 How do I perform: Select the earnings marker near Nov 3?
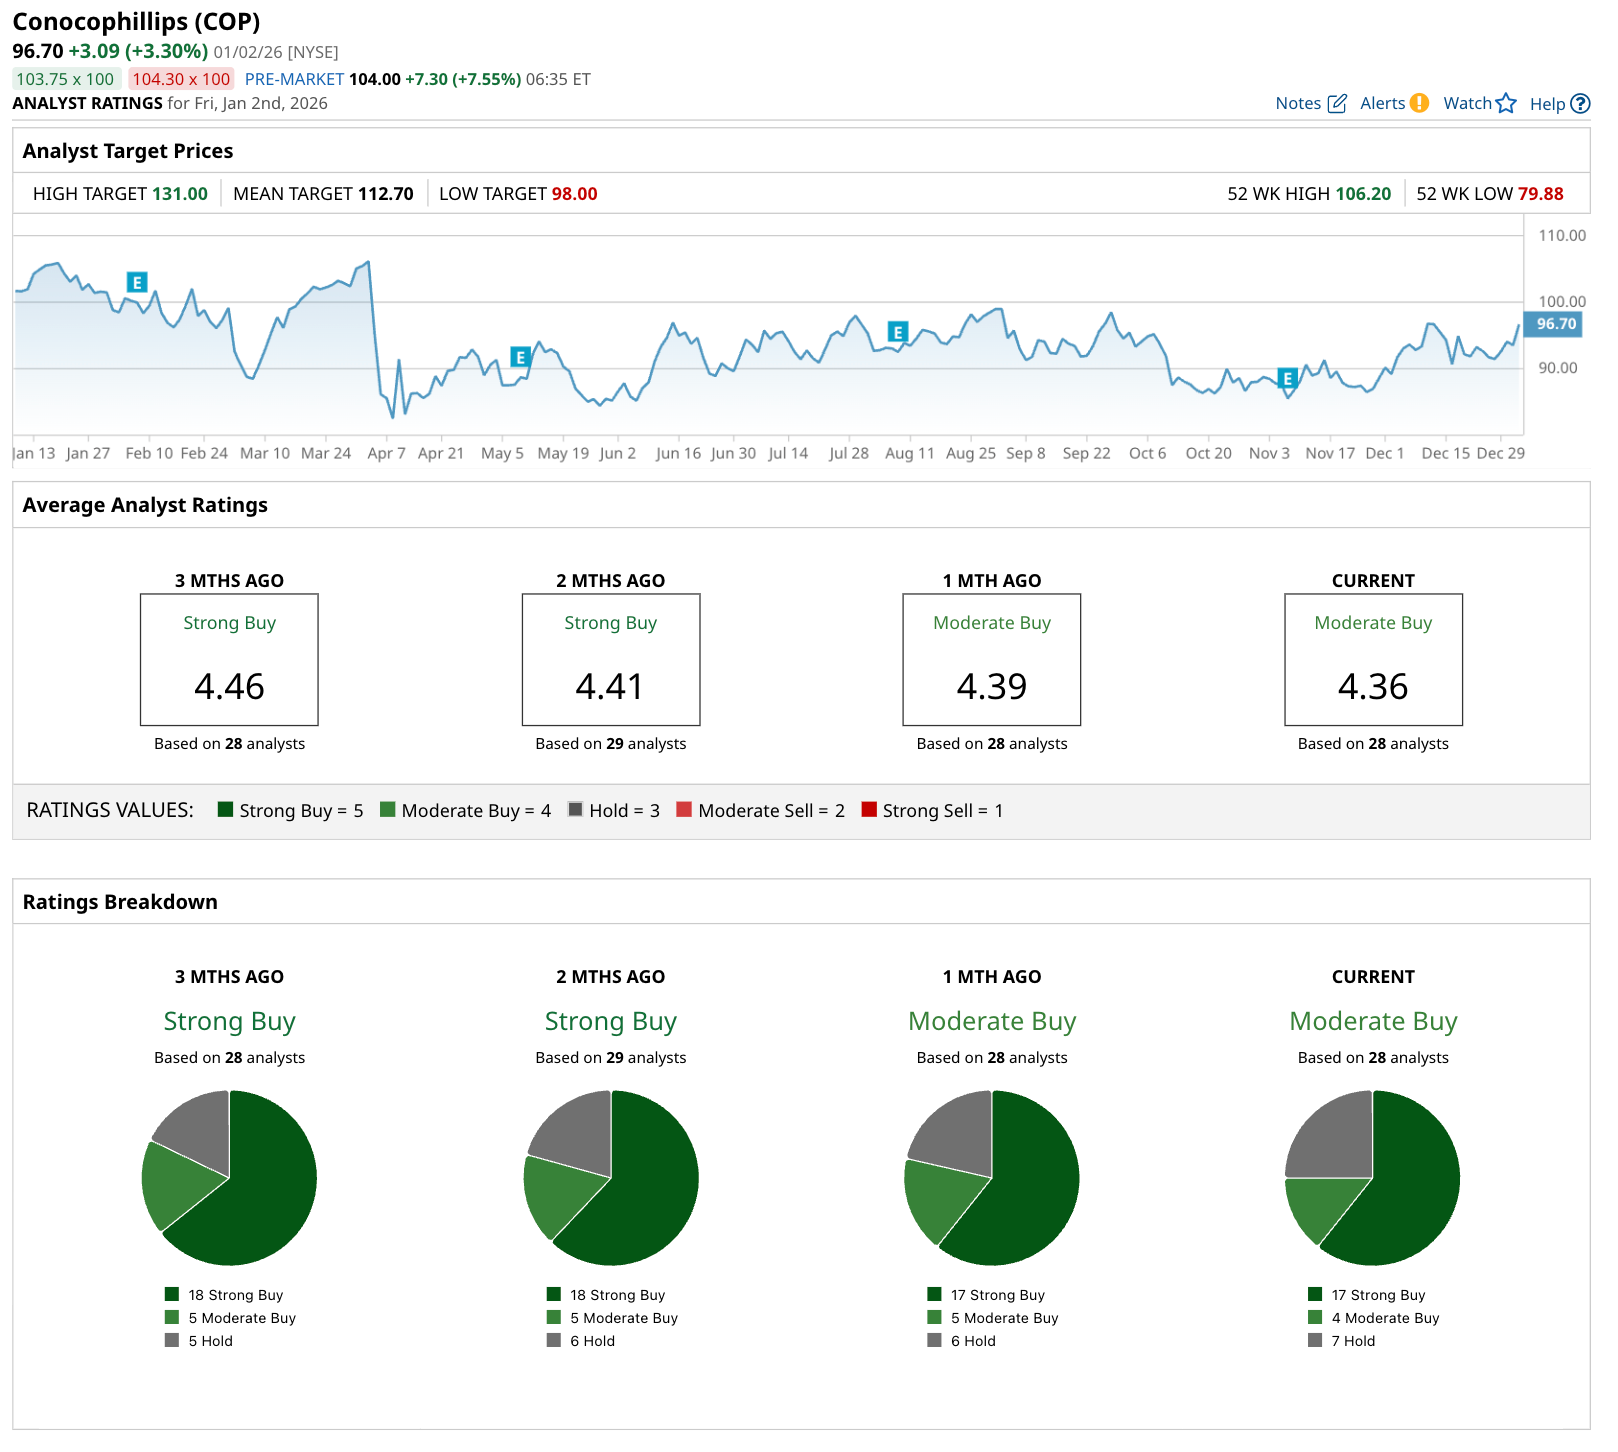(x=1287, y=378)
